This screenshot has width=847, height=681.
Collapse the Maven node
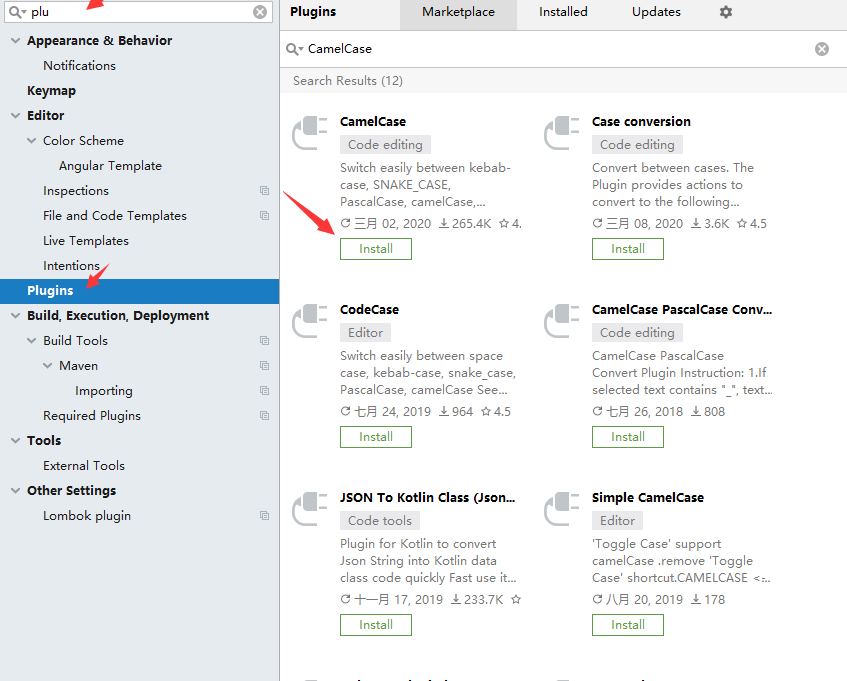(x=48, y=366)
